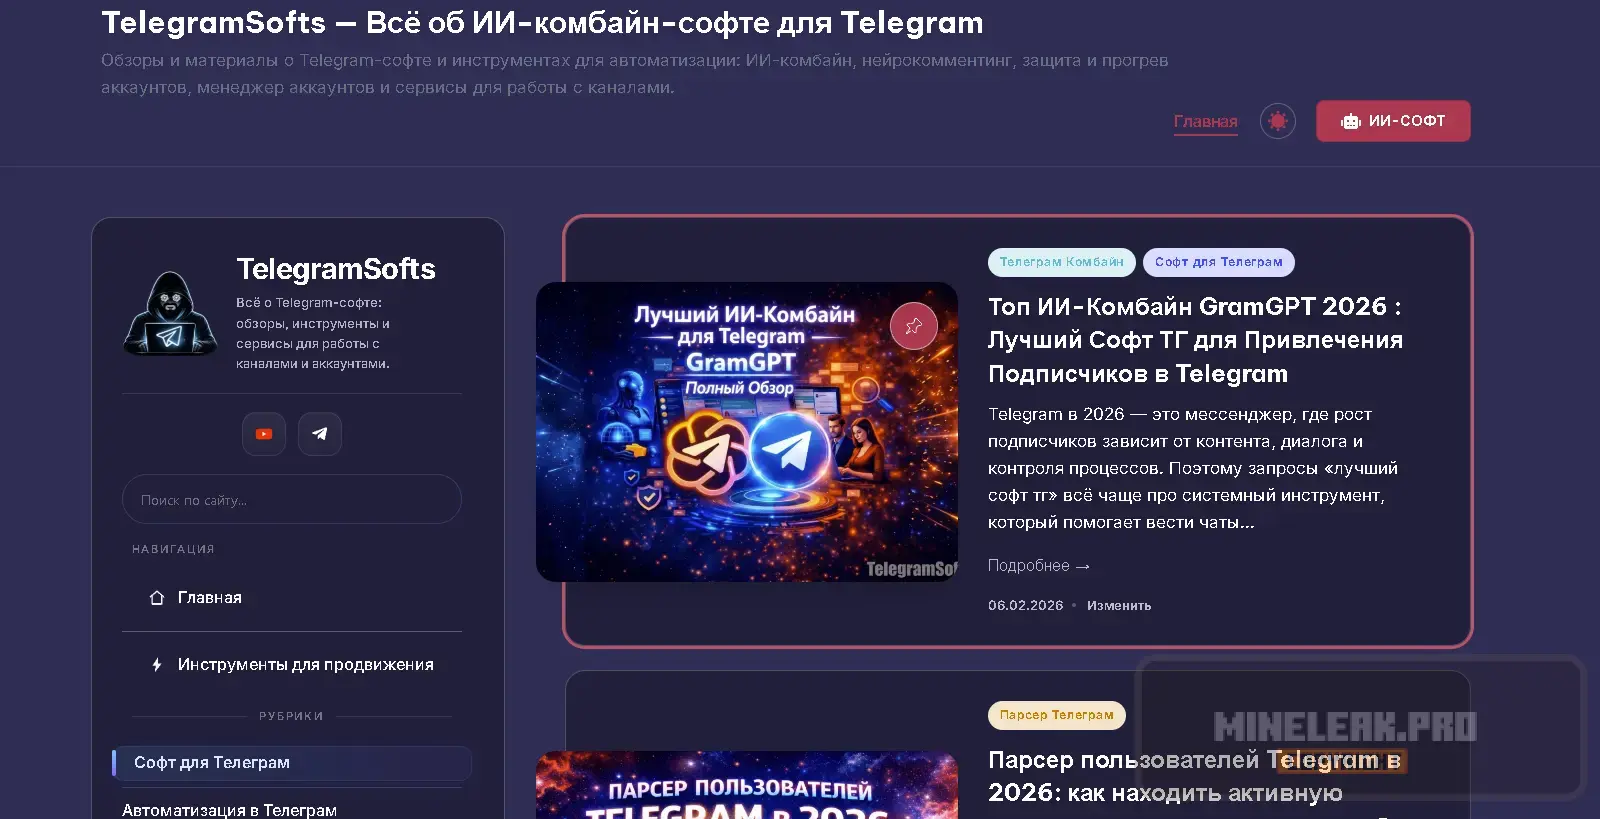This screenshot has height=819, width=1600.
Task: Click the Поиск по сайту search field
Action: pyautogui.click(x=292, y=500)
